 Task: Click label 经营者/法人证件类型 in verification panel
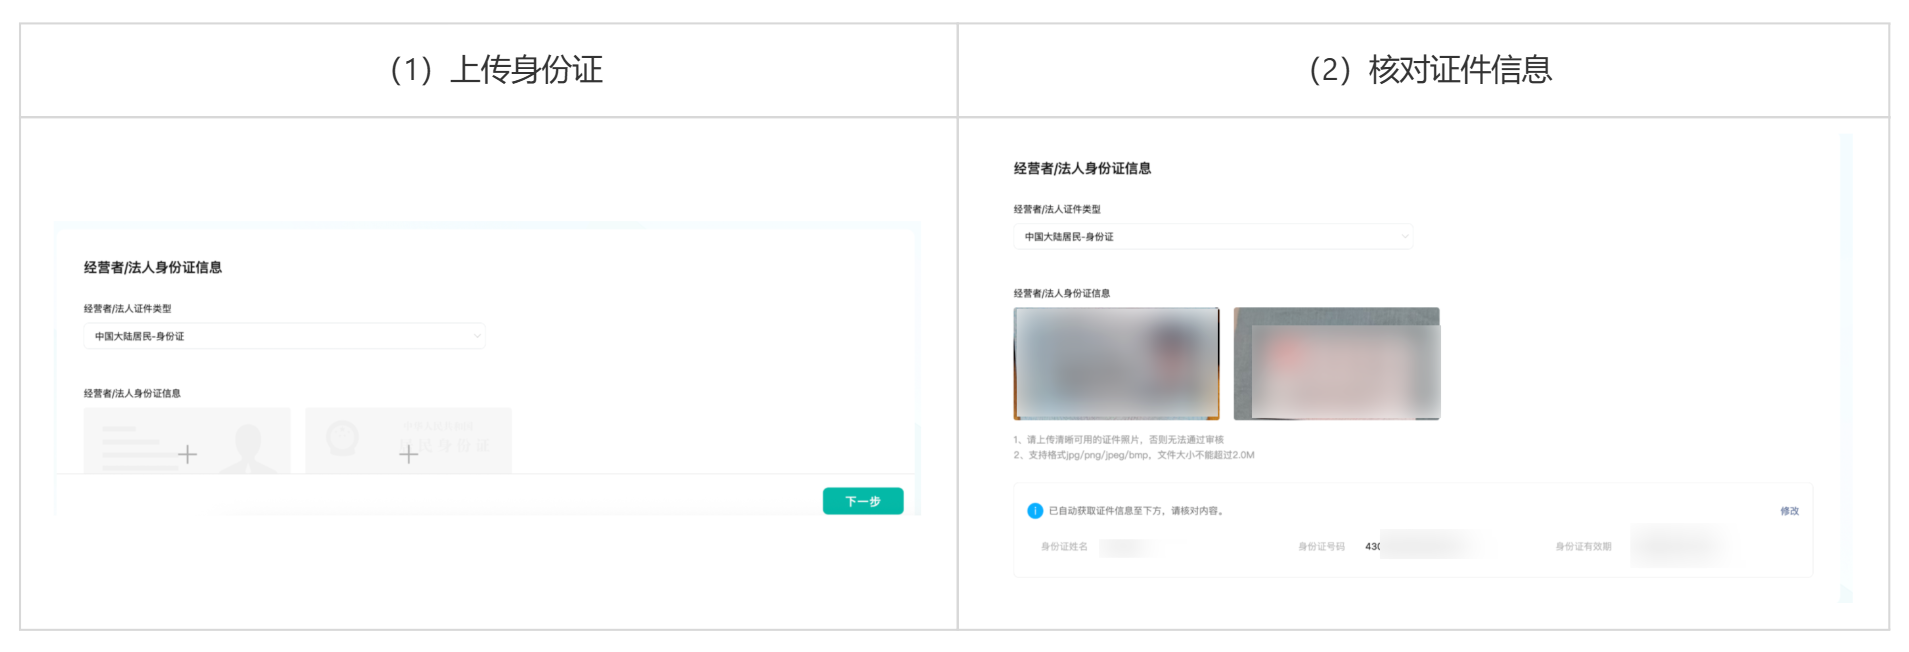pyautogui.click(x=1057, y=210)
